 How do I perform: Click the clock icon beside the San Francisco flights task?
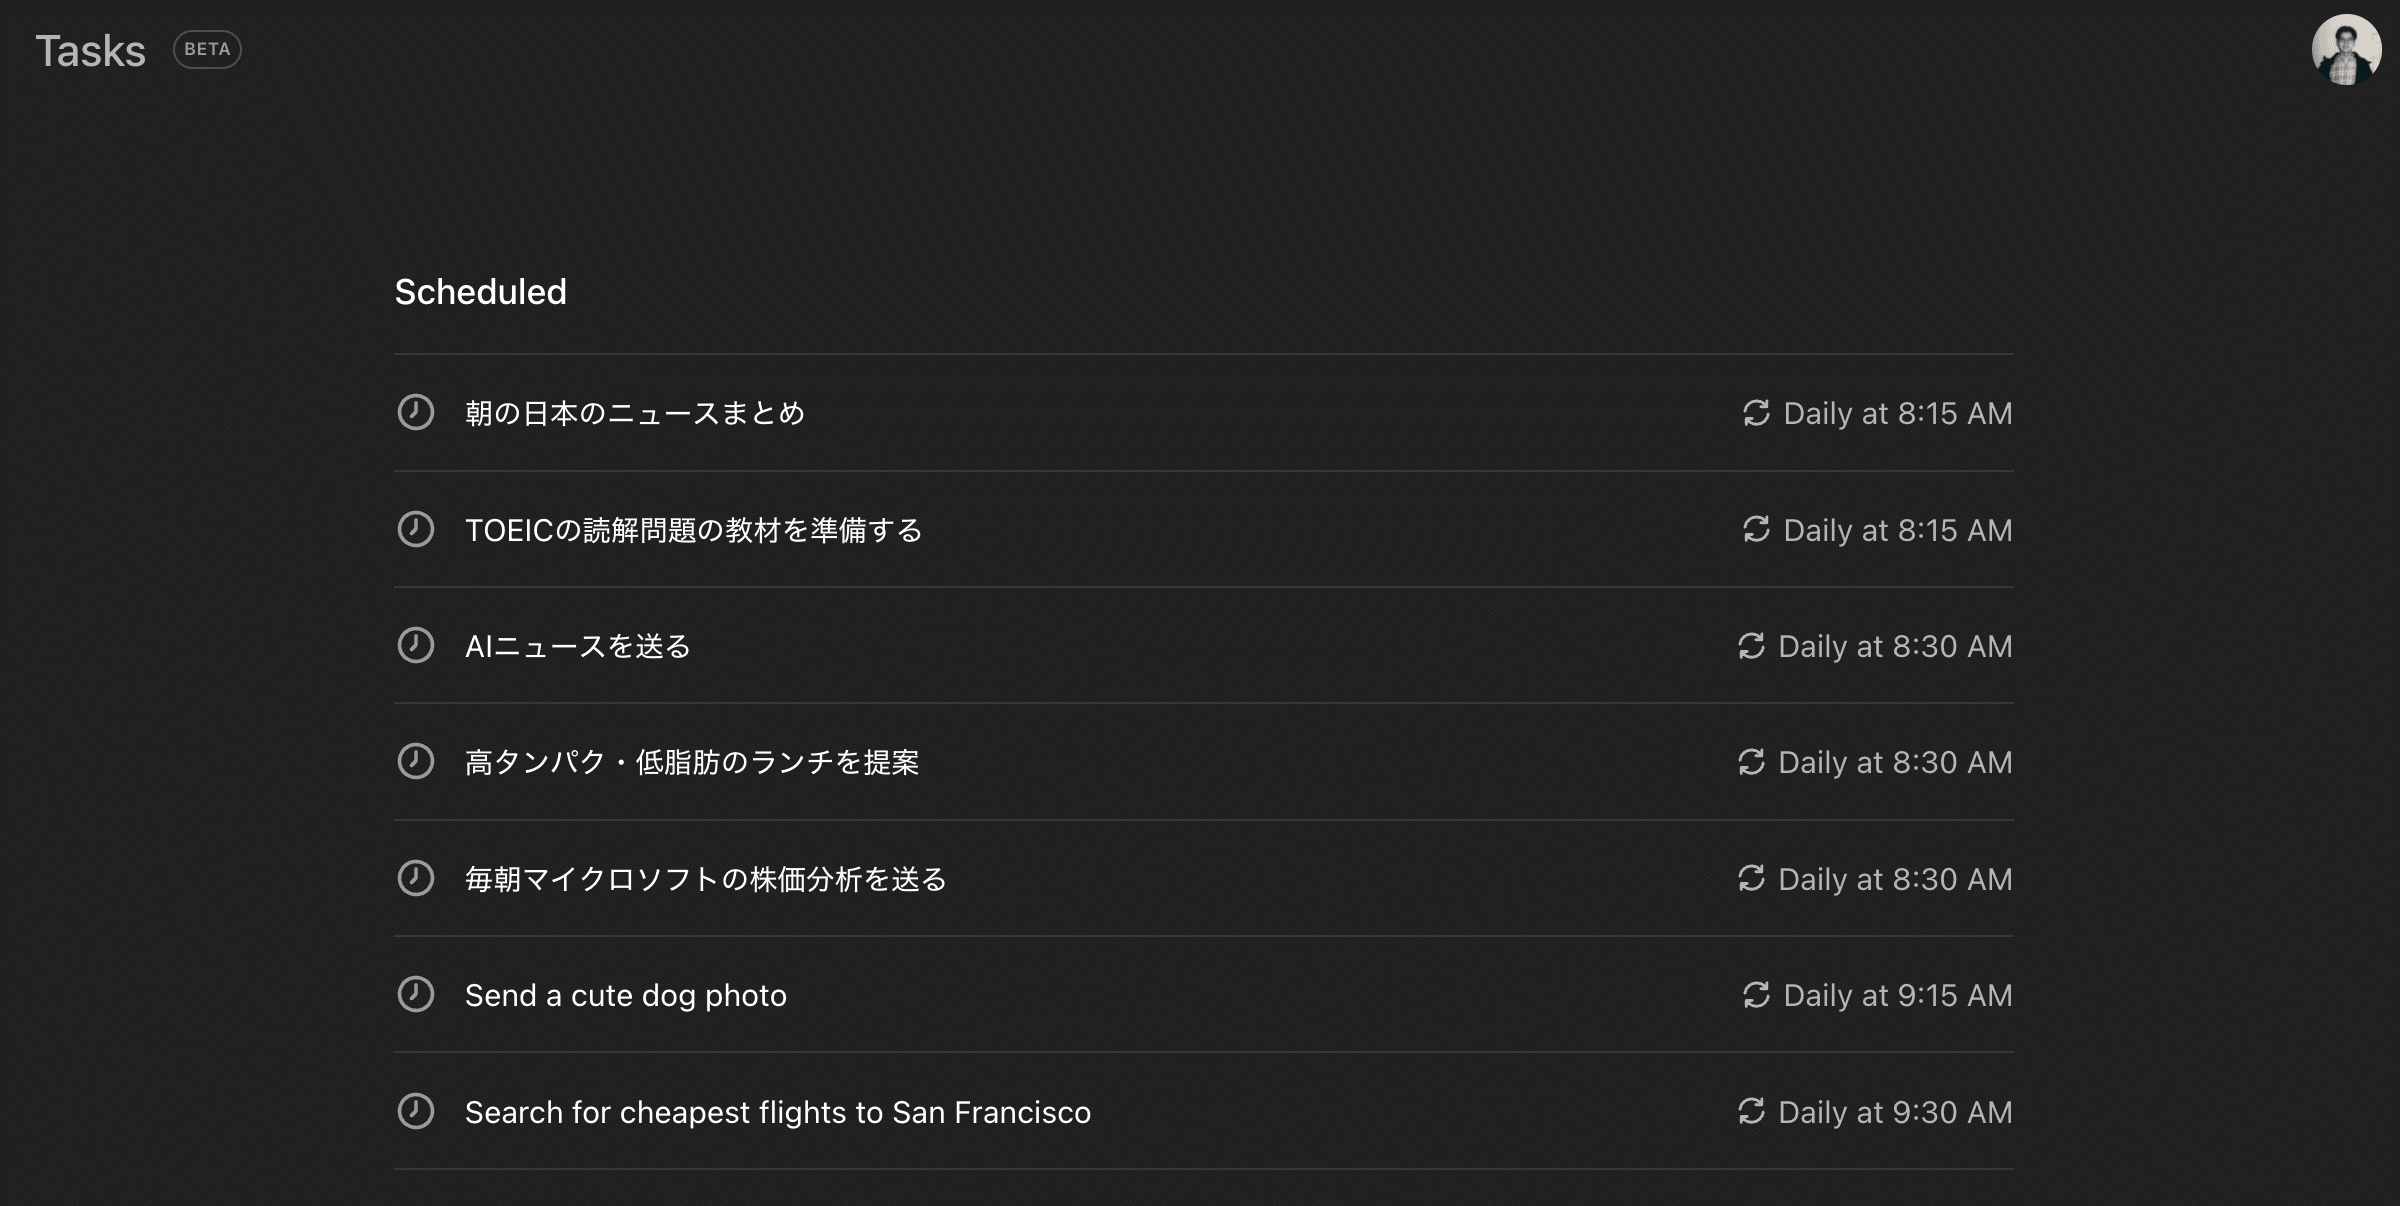coord(416,1111)
